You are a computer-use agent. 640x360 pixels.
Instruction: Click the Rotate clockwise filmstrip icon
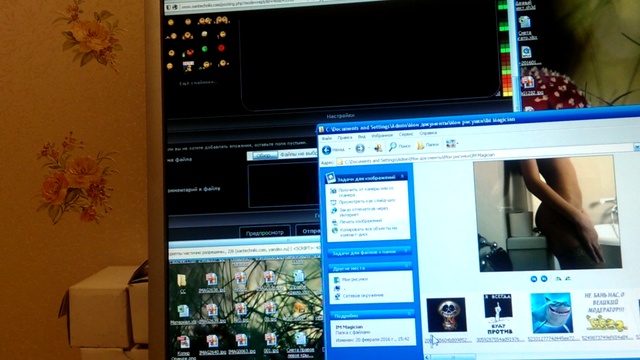tap(558, 279)
